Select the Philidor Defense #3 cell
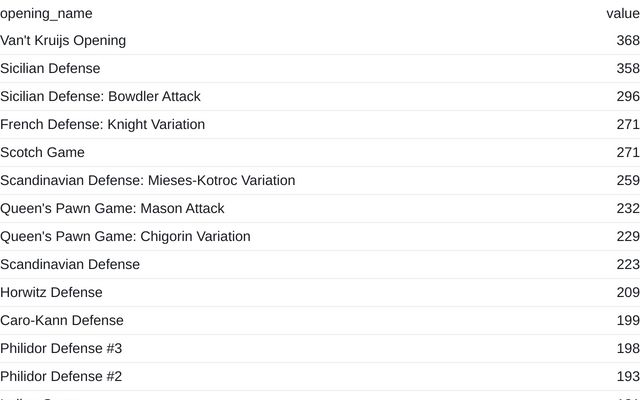 click(x=61, y=349)
